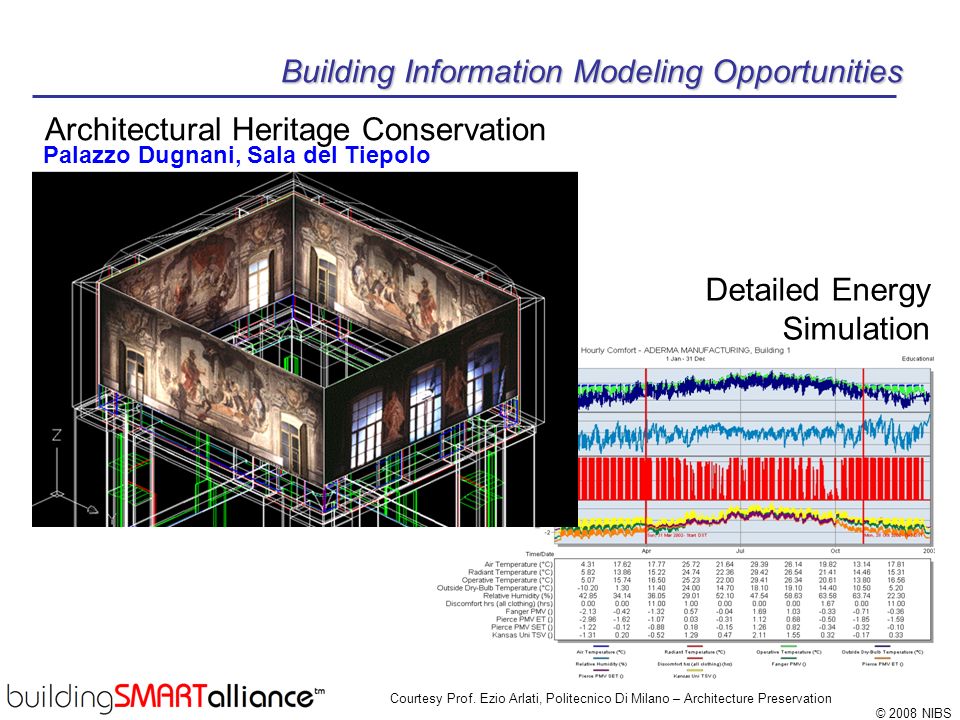Click the Pierce PMV SET legend entry
Viewport: 960px width, 720px height.
pyautogui.click(x=601, y=674)
